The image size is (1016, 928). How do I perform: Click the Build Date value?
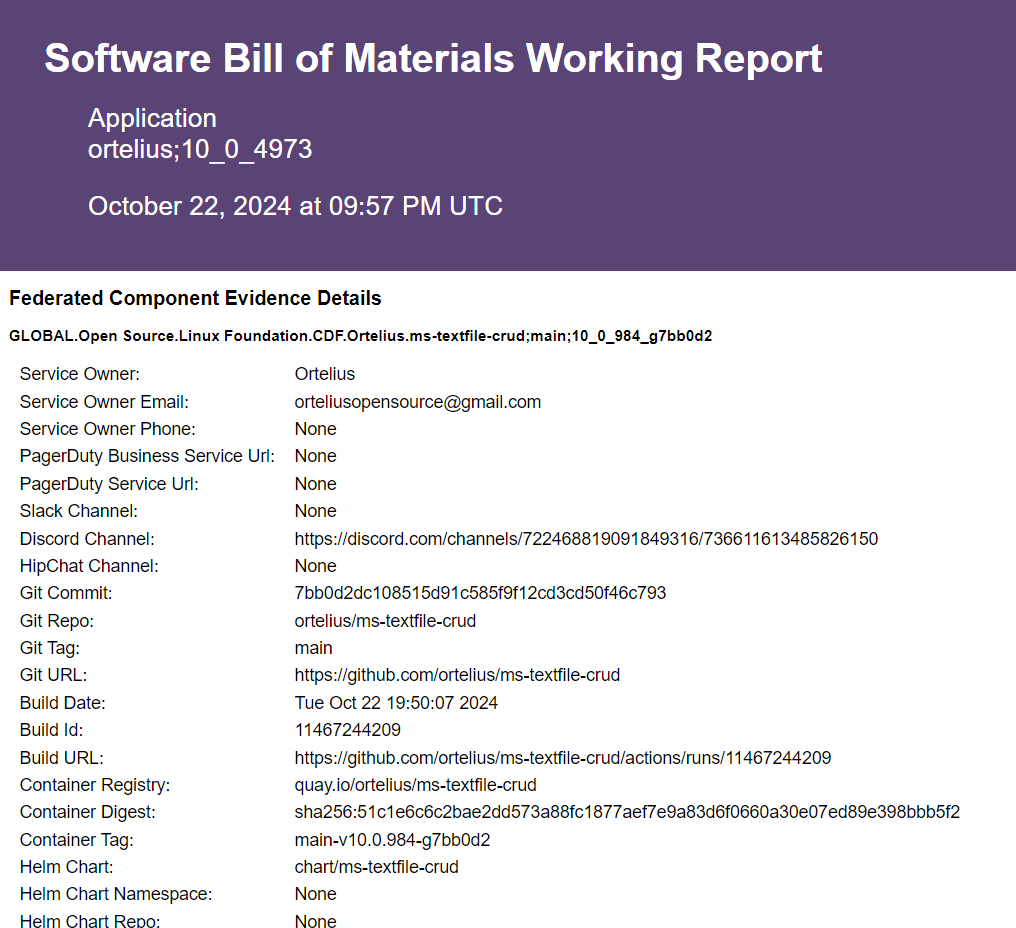(396, 703)
